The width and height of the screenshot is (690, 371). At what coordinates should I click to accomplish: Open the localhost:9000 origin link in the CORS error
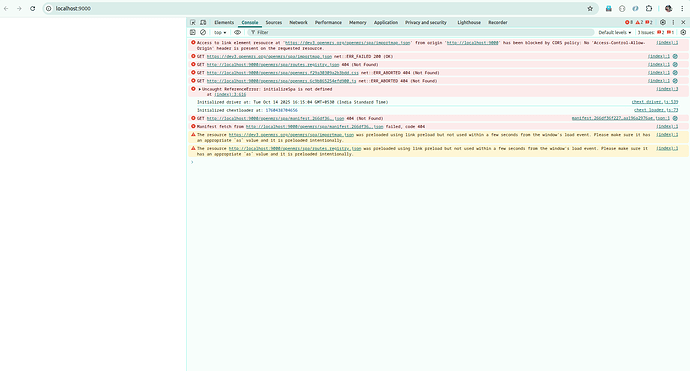(473, 43)
